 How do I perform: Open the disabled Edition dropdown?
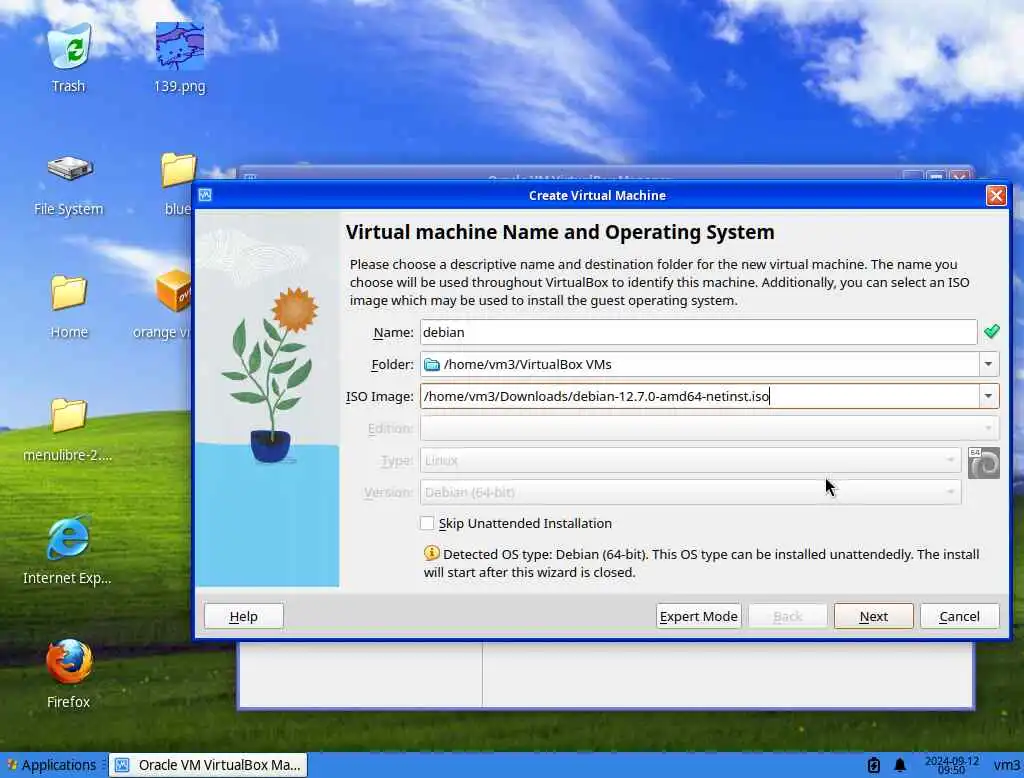(x=709, y=428)
